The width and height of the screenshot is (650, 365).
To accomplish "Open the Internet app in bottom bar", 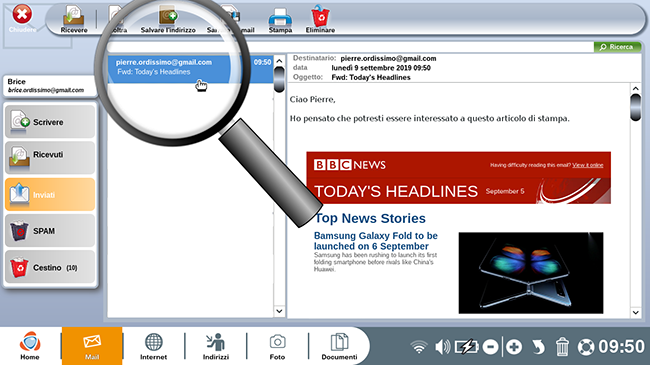I will (x=153, y=346).
